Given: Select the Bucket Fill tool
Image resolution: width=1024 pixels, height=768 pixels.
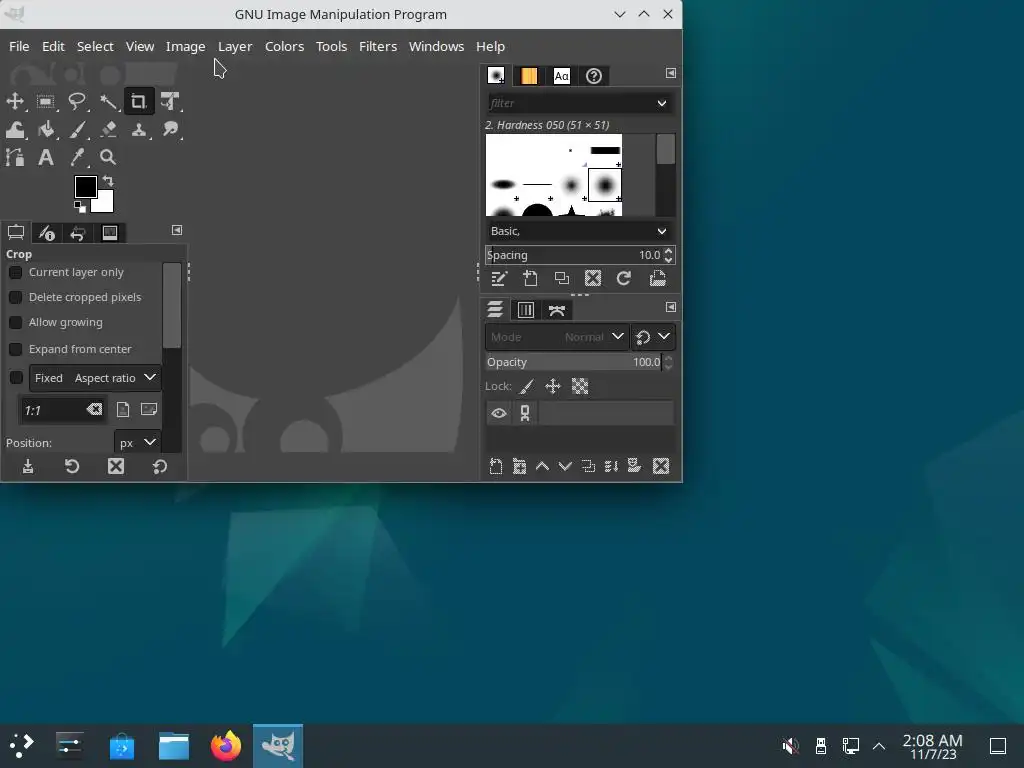Looking at the screenshot, I should (46, 129).
